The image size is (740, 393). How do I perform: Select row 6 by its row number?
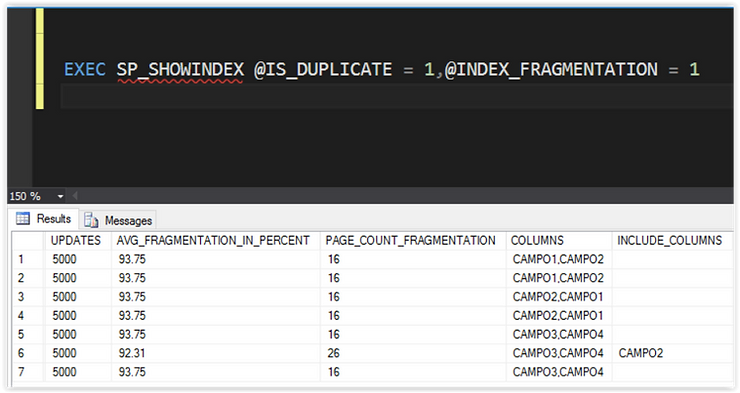tap(28, 353)
